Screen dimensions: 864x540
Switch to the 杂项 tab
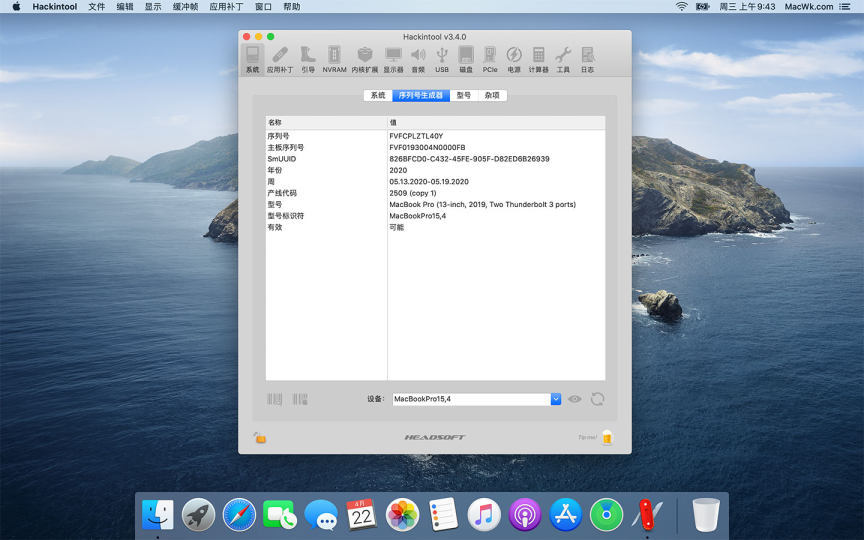[x=492, y=96]
